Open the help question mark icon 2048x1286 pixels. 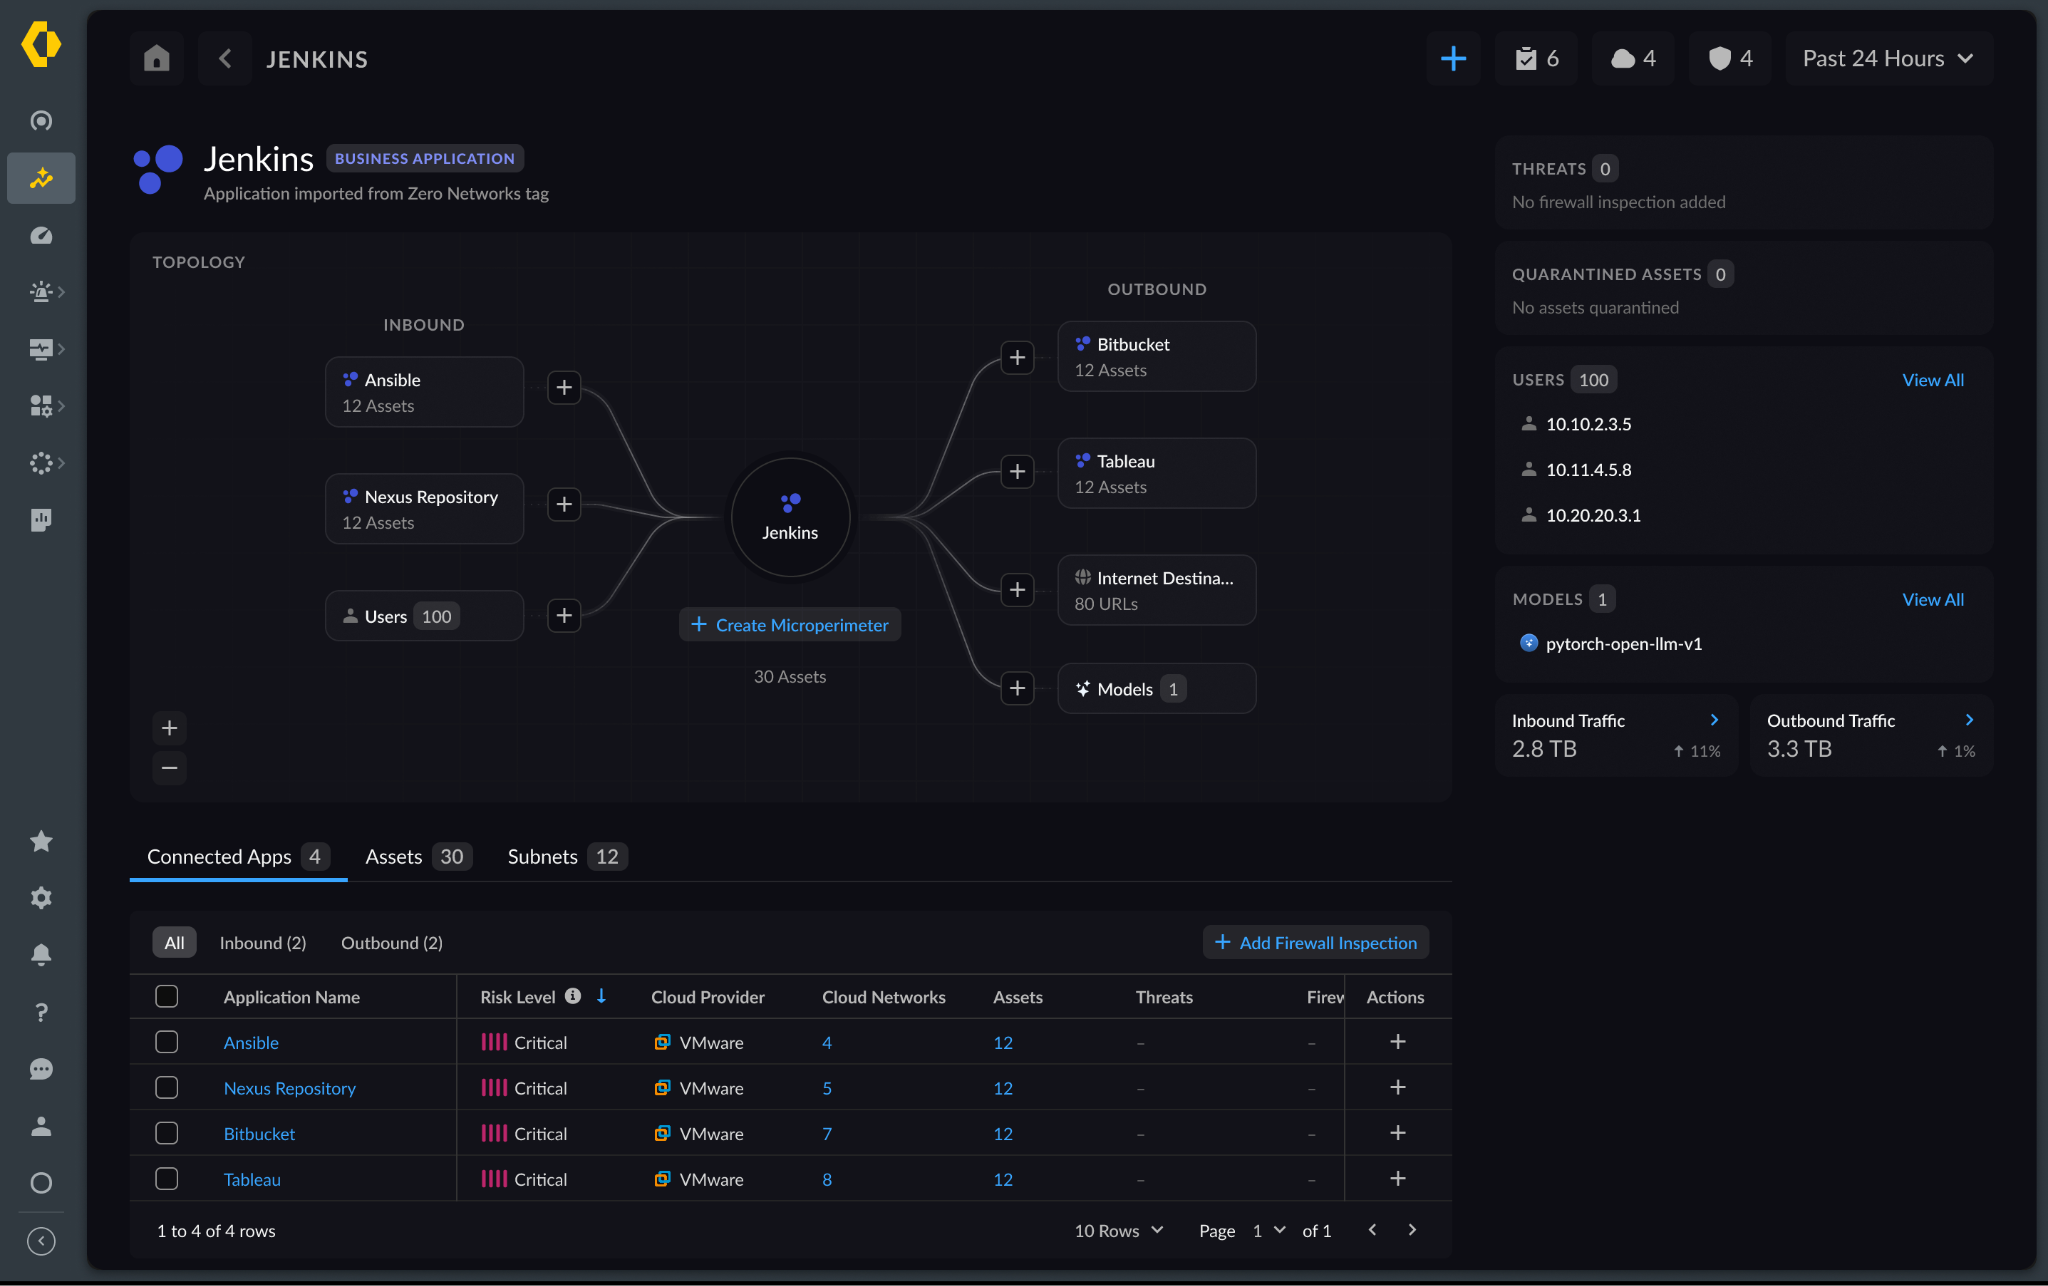coord(41,1012)
